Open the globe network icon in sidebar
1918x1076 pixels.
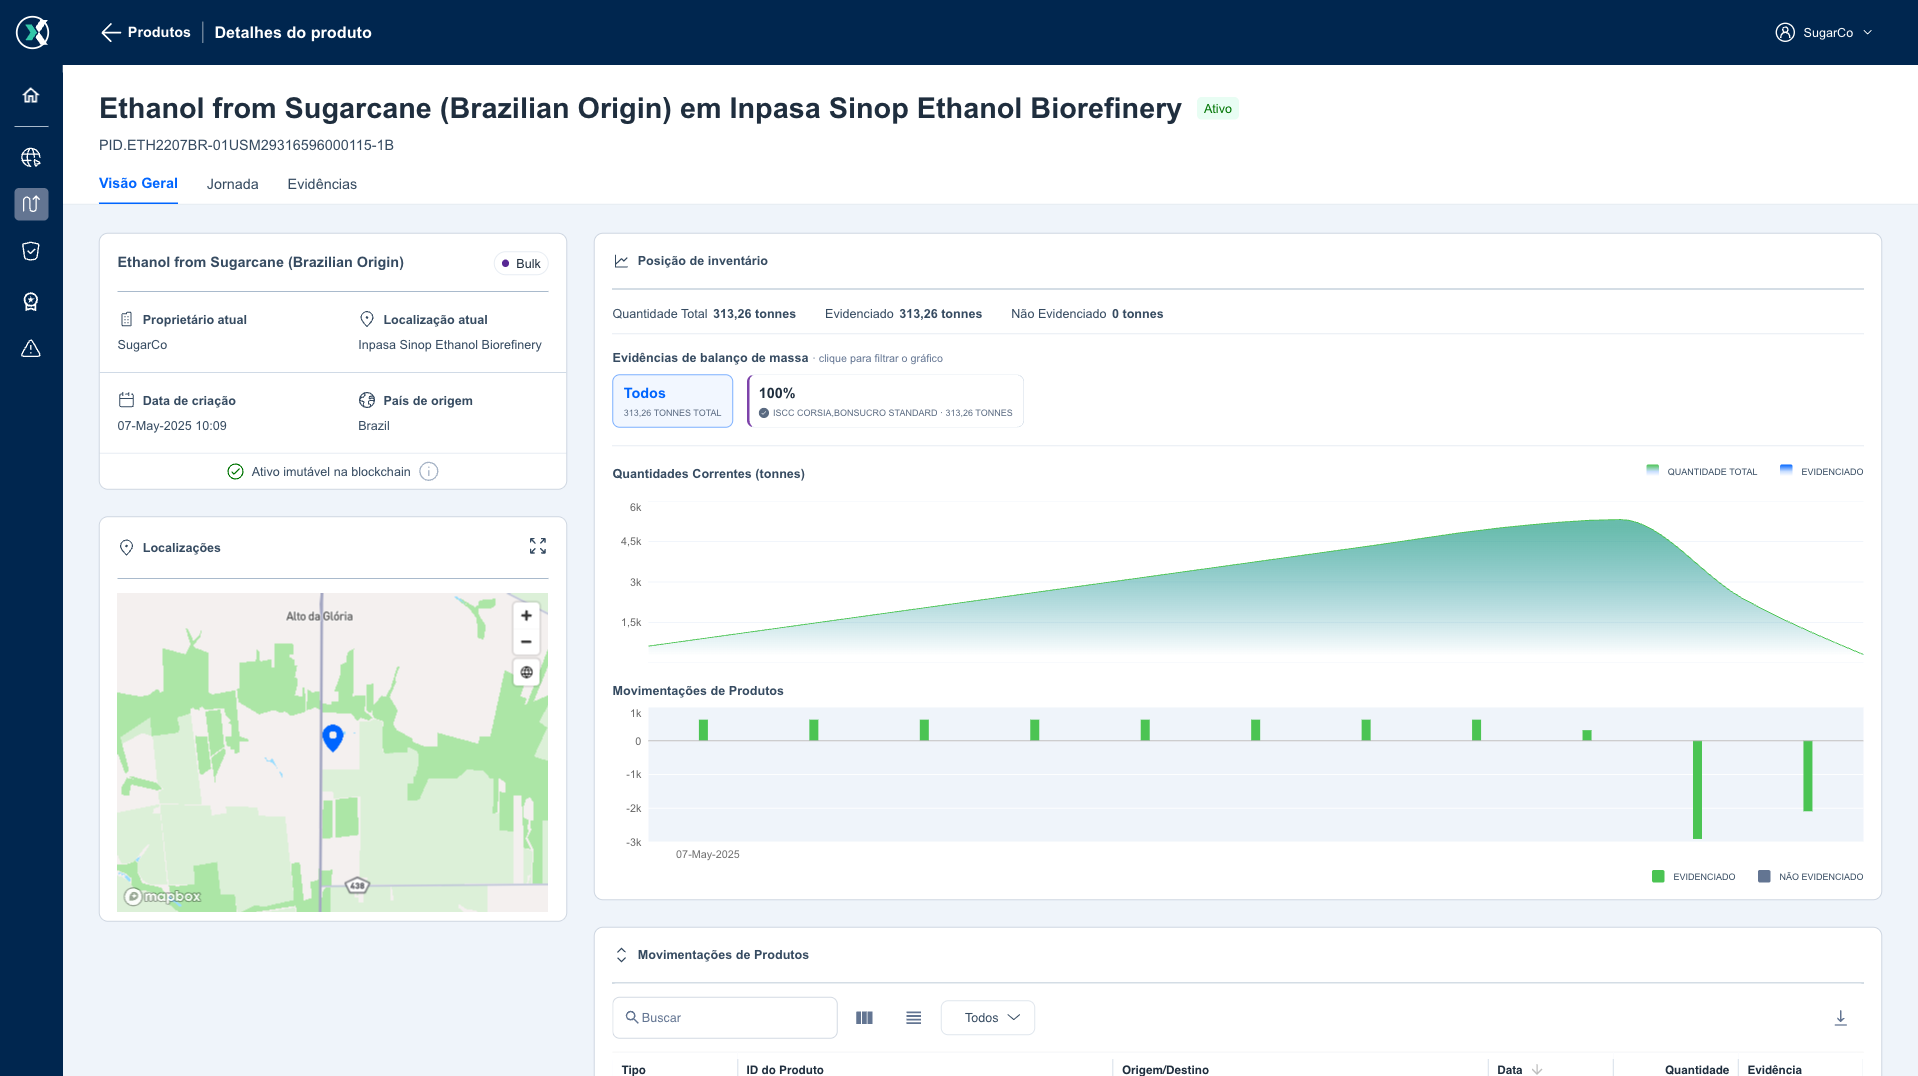coord(31,157)
